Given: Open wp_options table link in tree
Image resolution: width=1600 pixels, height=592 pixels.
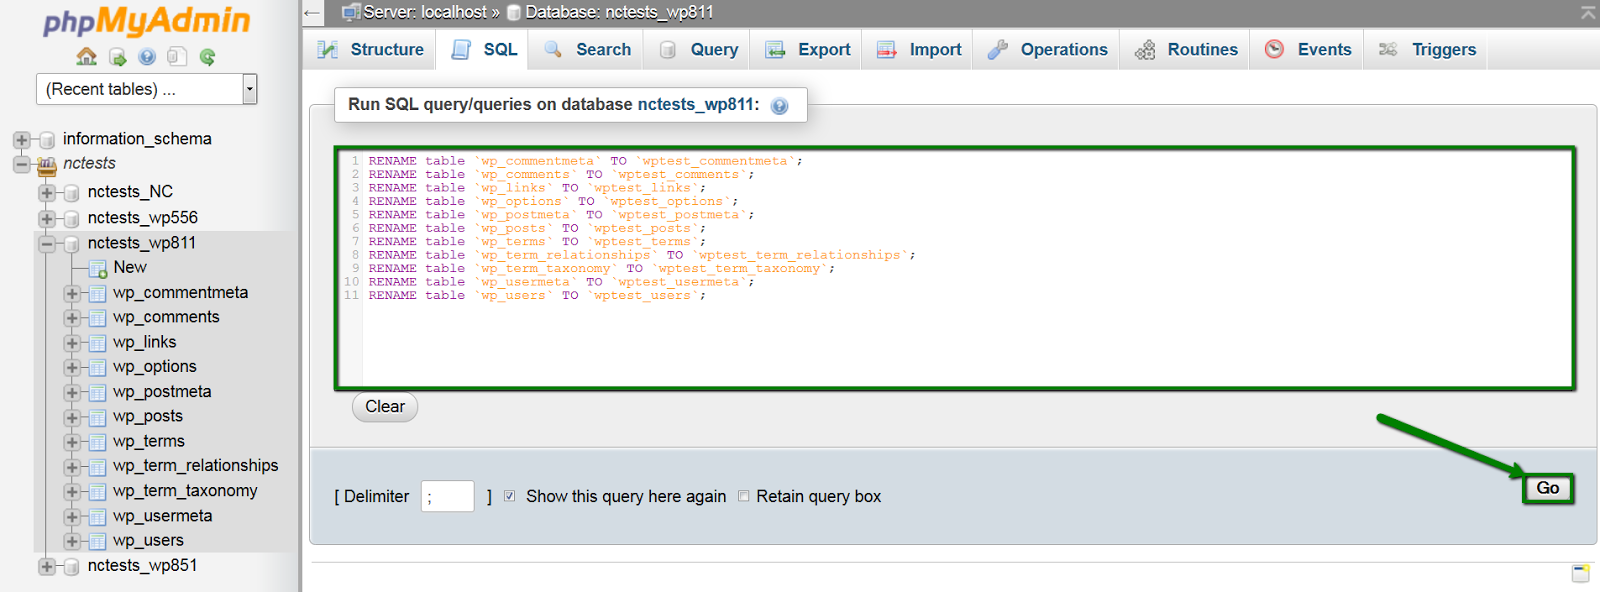Looking at the screenshot, I should click(155, 367).
